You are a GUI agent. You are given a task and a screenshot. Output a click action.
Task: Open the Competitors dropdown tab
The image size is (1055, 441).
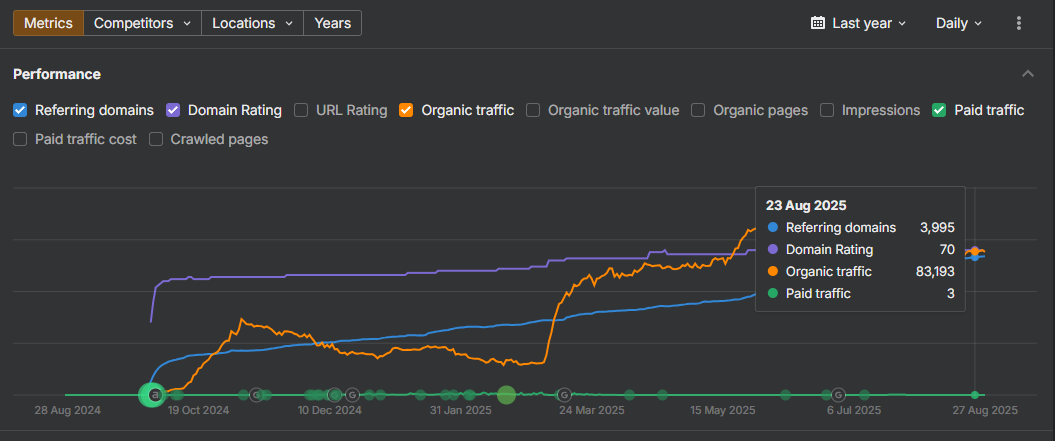(x=141, y=23)
